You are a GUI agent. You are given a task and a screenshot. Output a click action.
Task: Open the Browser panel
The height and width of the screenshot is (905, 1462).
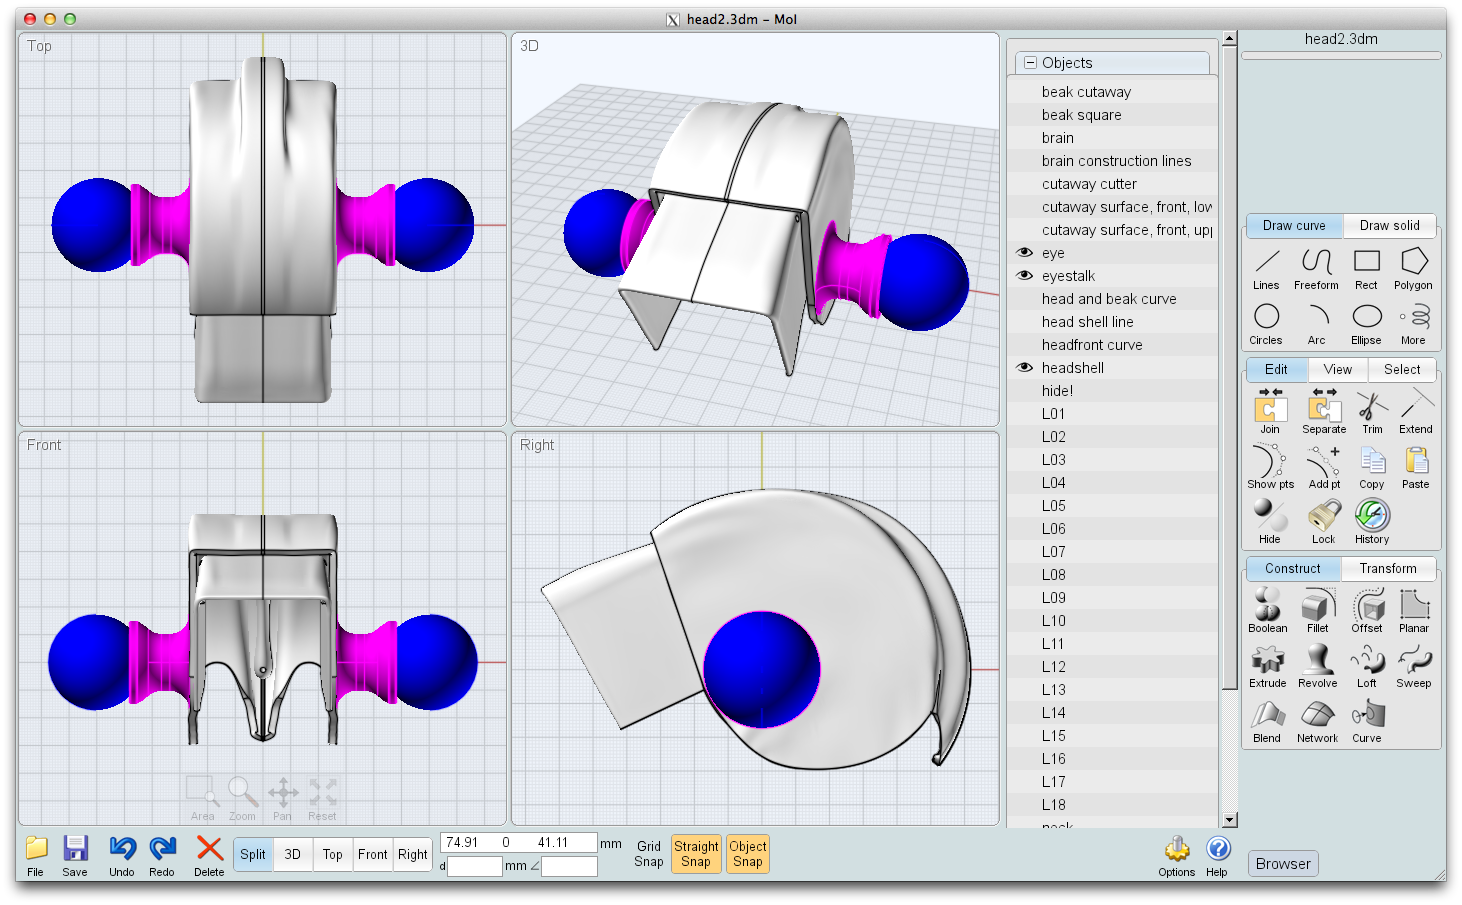point(1282,863)
